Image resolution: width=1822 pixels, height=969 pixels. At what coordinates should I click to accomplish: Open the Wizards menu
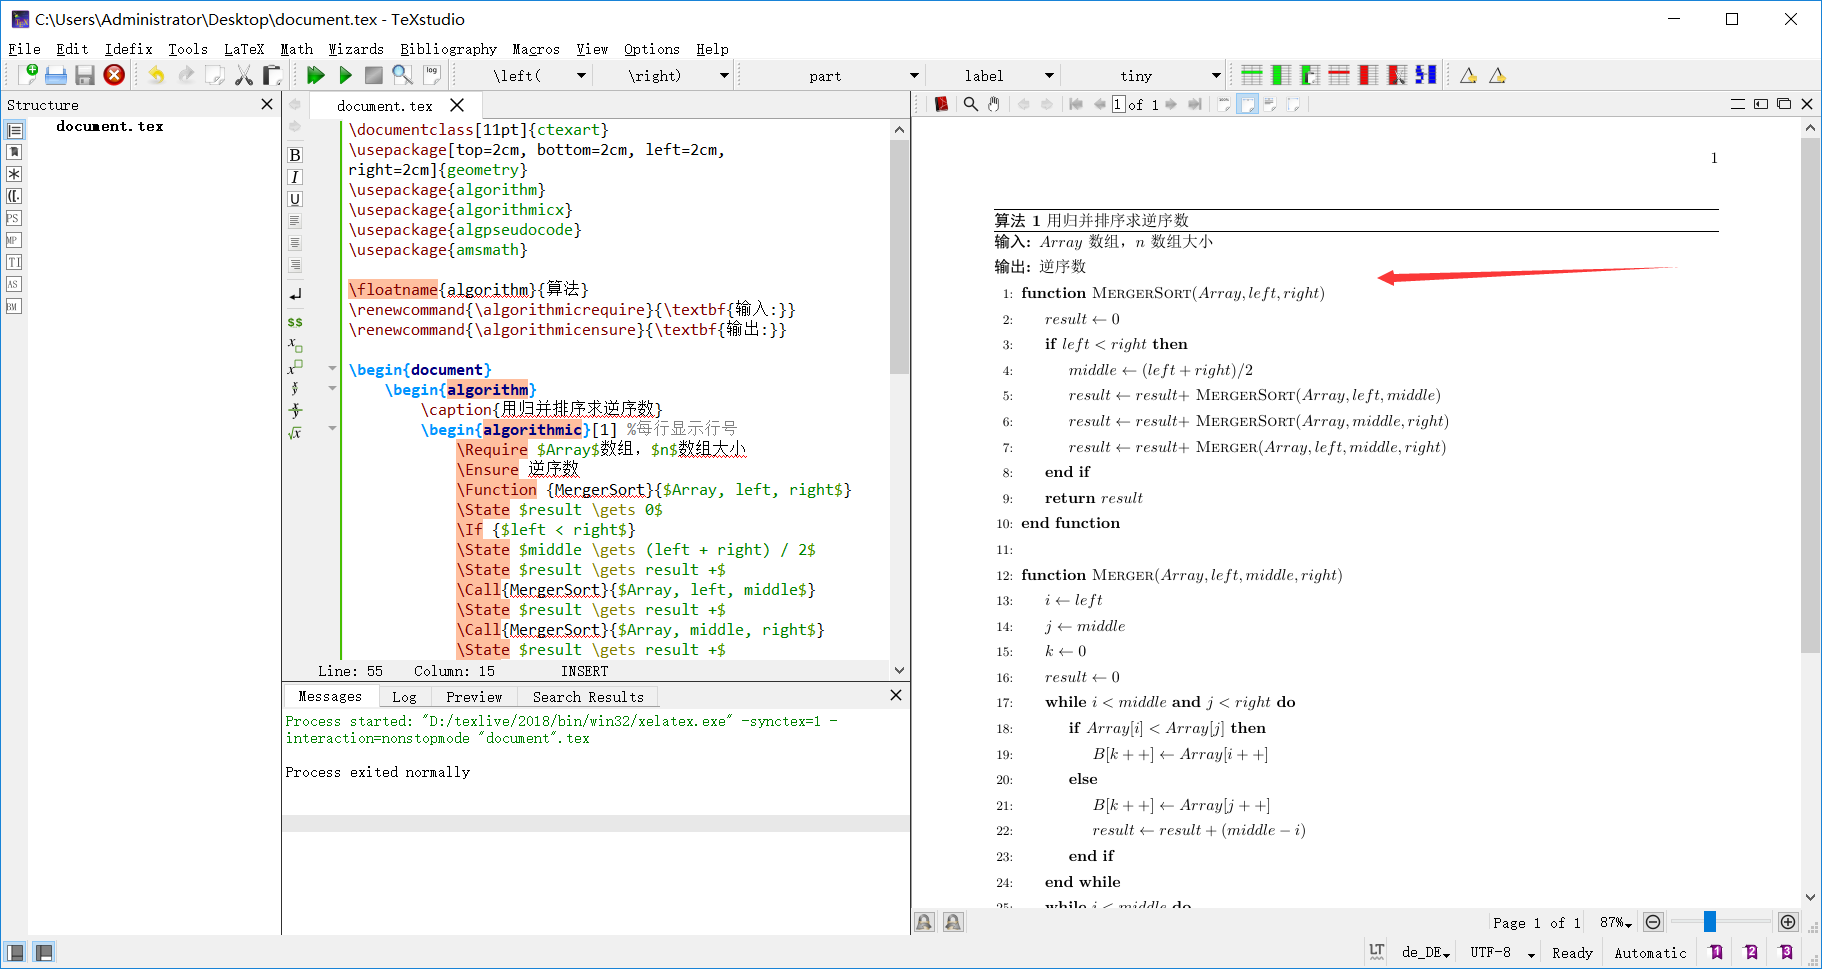point(356,49)
